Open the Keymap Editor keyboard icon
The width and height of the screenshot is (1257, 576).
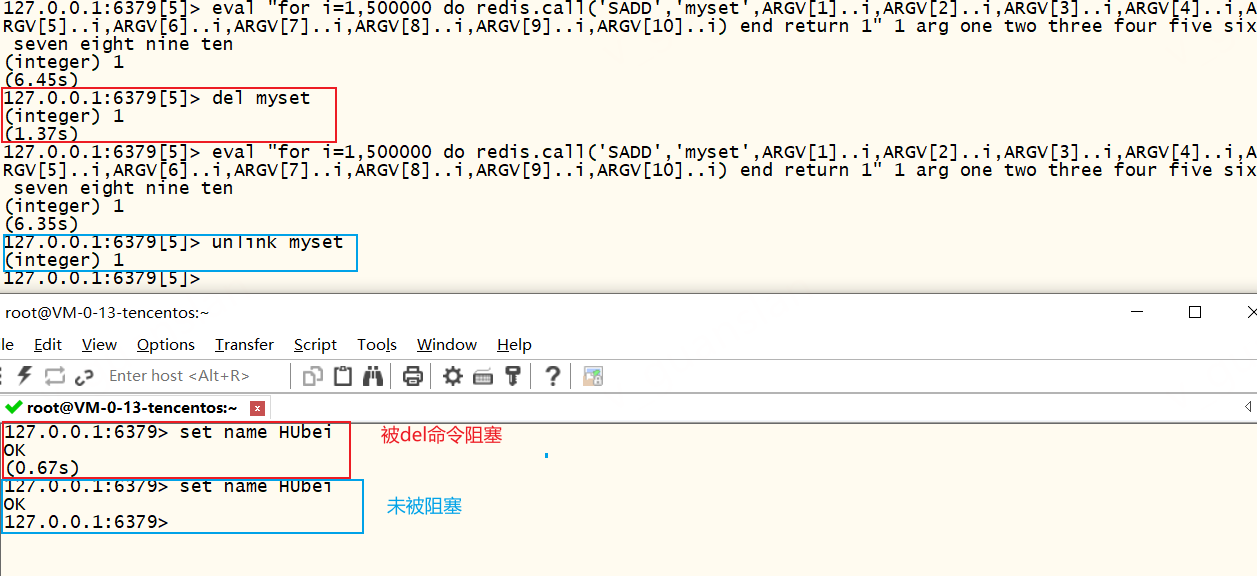click(x=483, y=376)
